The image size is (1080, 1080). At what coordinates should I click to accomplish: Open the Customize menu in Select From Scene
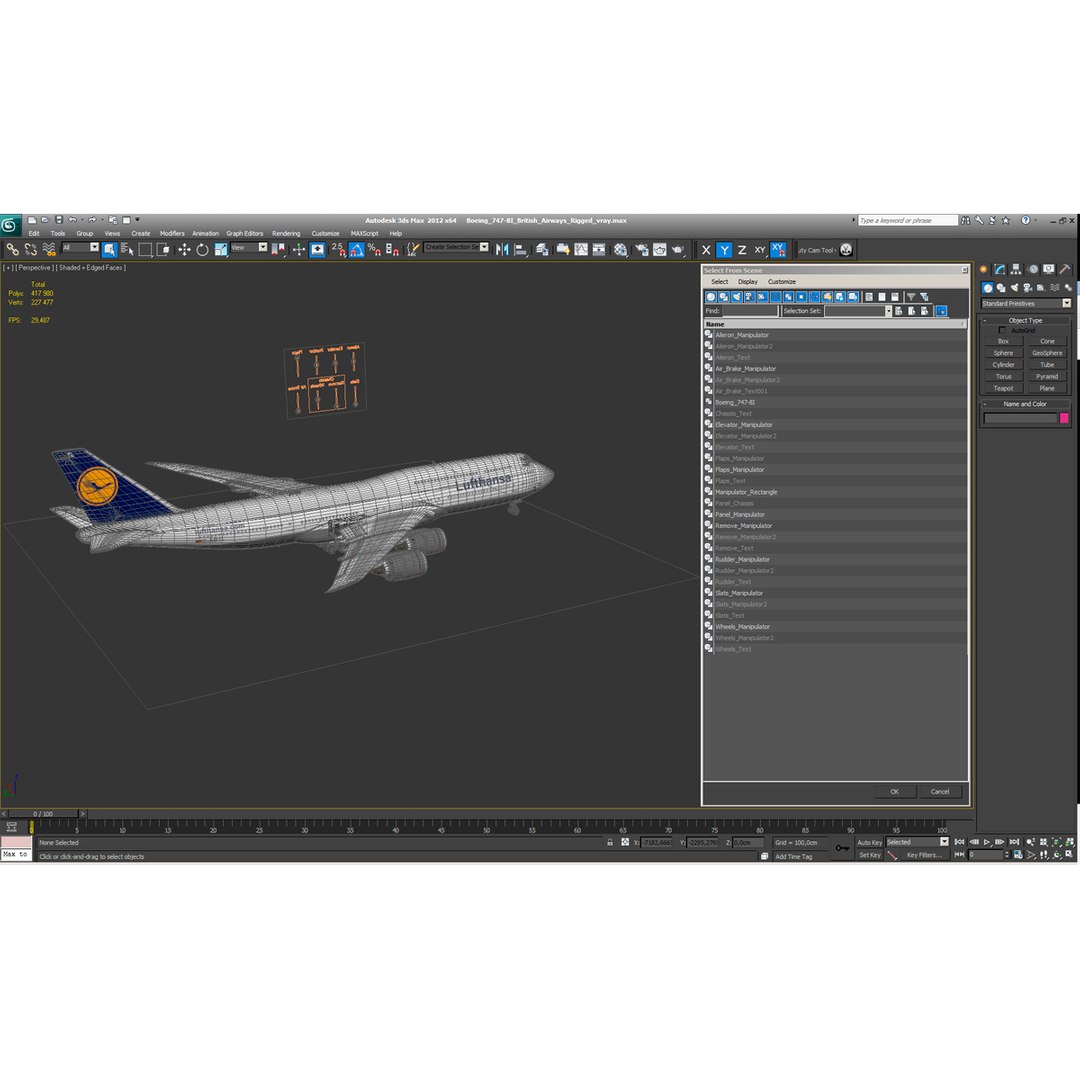pyautogui.click(x=782, y=282)
